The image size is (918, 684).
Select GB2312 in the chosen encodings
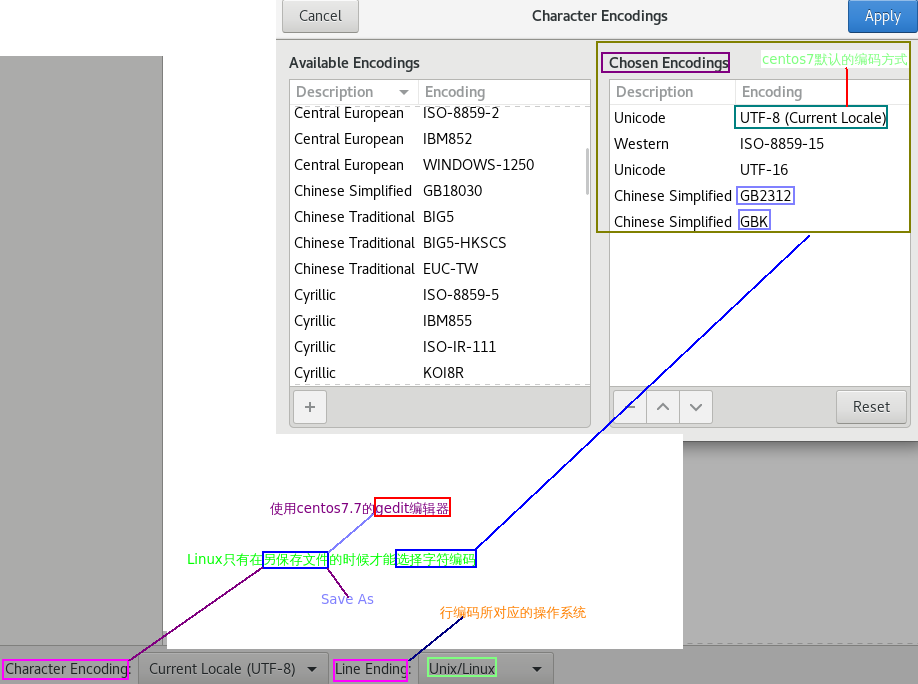coord(759,196)
